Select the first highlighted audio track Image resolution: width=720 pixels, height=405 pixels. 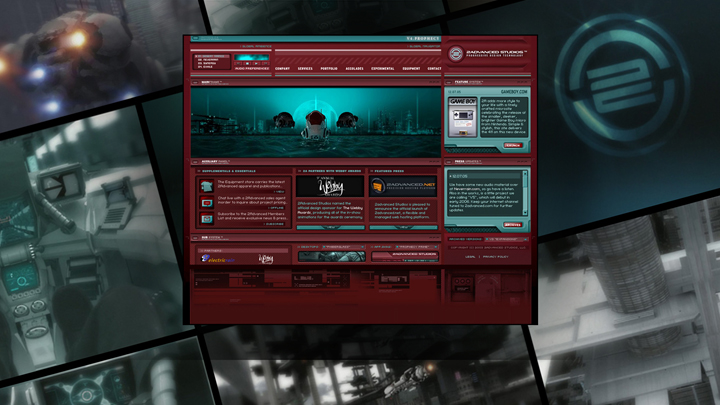(x=211, y=56)
